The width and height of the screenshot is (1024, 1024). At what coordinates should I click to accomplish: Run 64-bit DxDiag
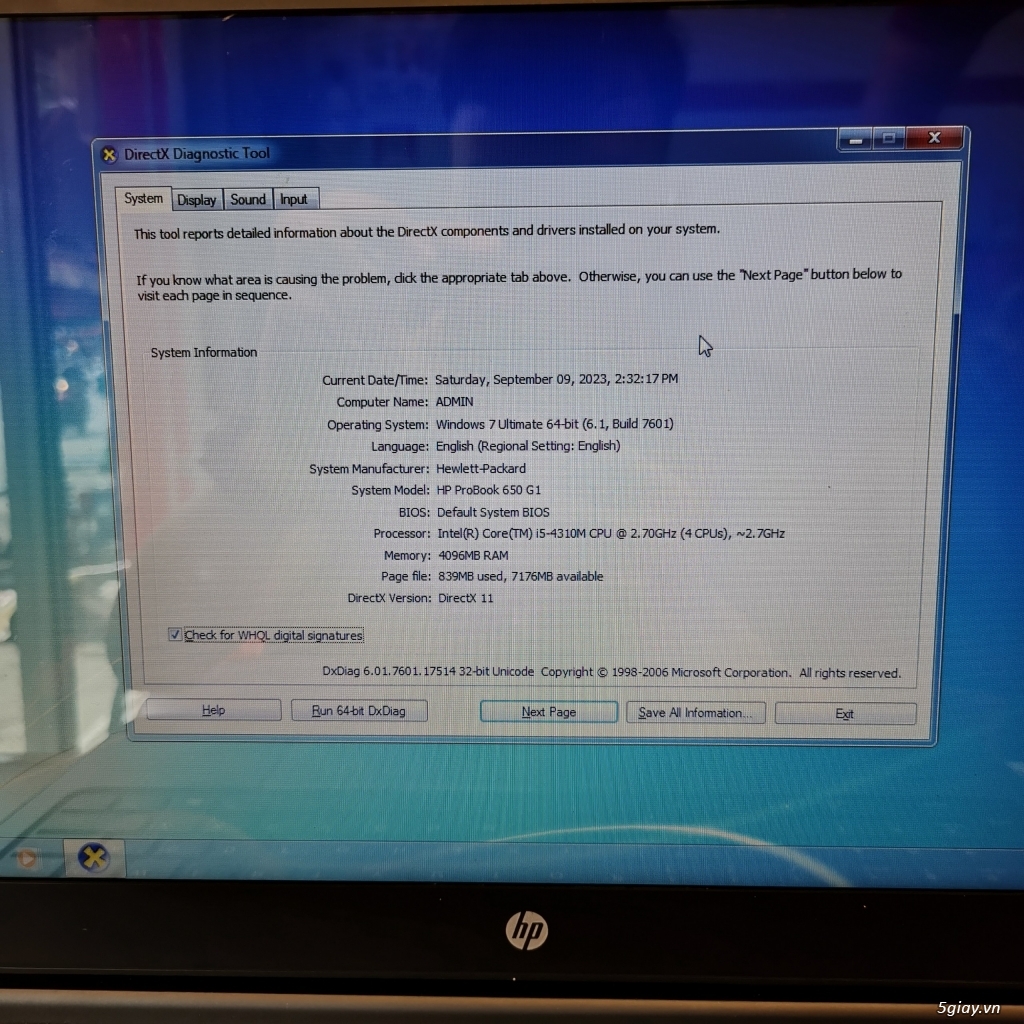[x=359, y=711]
